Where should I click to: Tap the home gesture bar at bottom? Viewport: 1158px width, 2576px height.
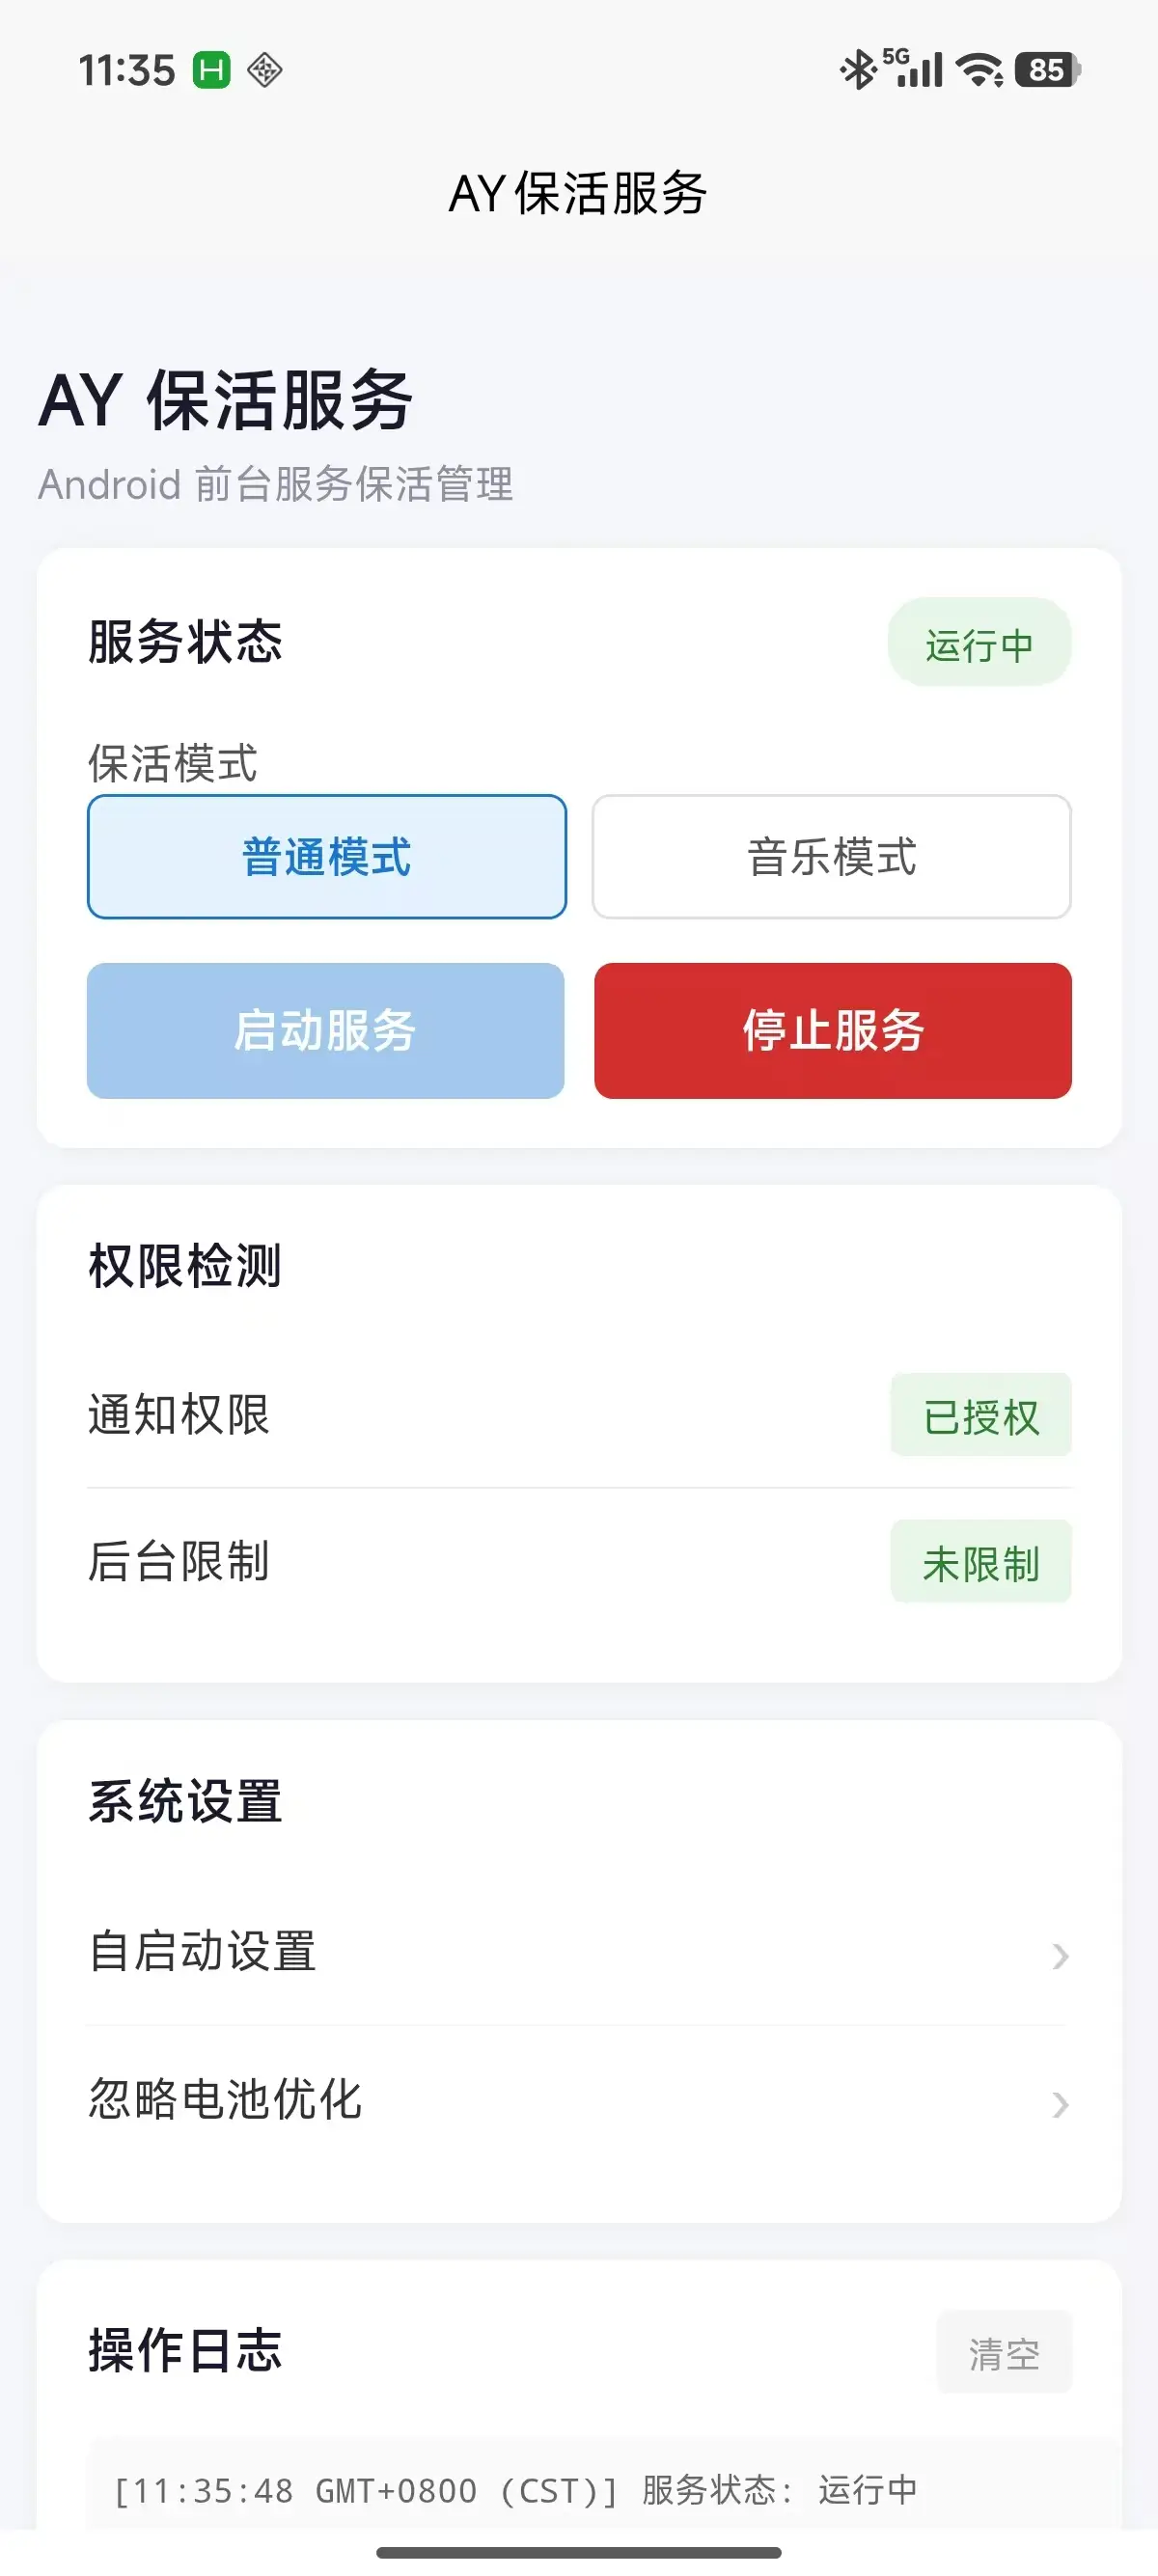[578, 2553]
